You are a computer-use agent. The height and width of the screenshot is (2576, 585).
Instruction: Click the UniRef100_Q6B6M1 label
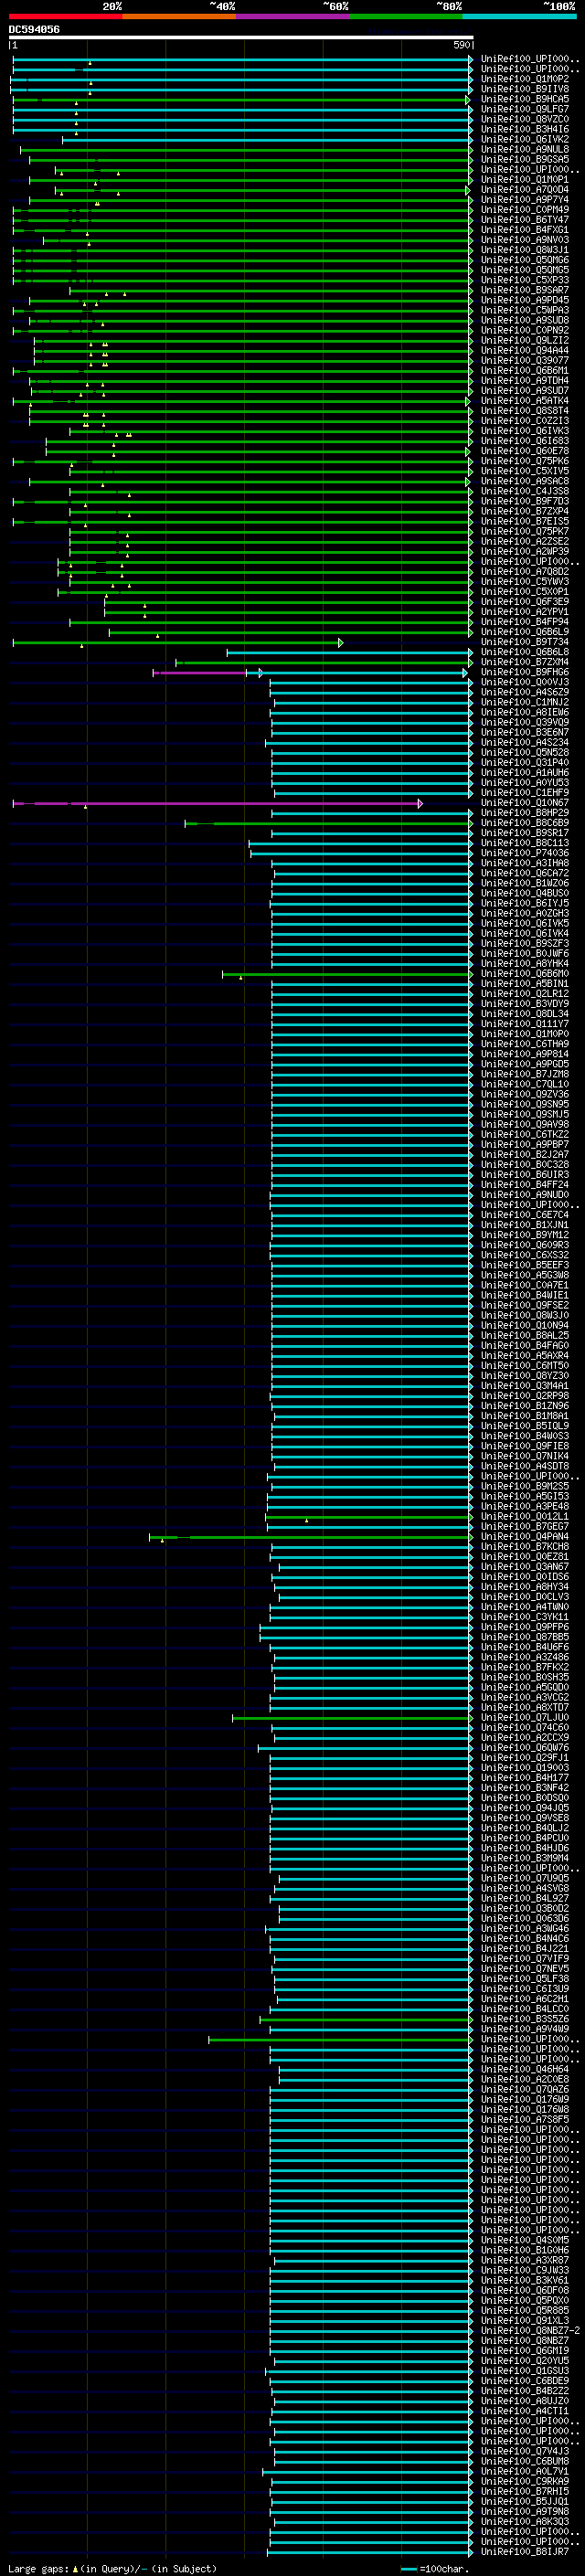click(524, 370)
